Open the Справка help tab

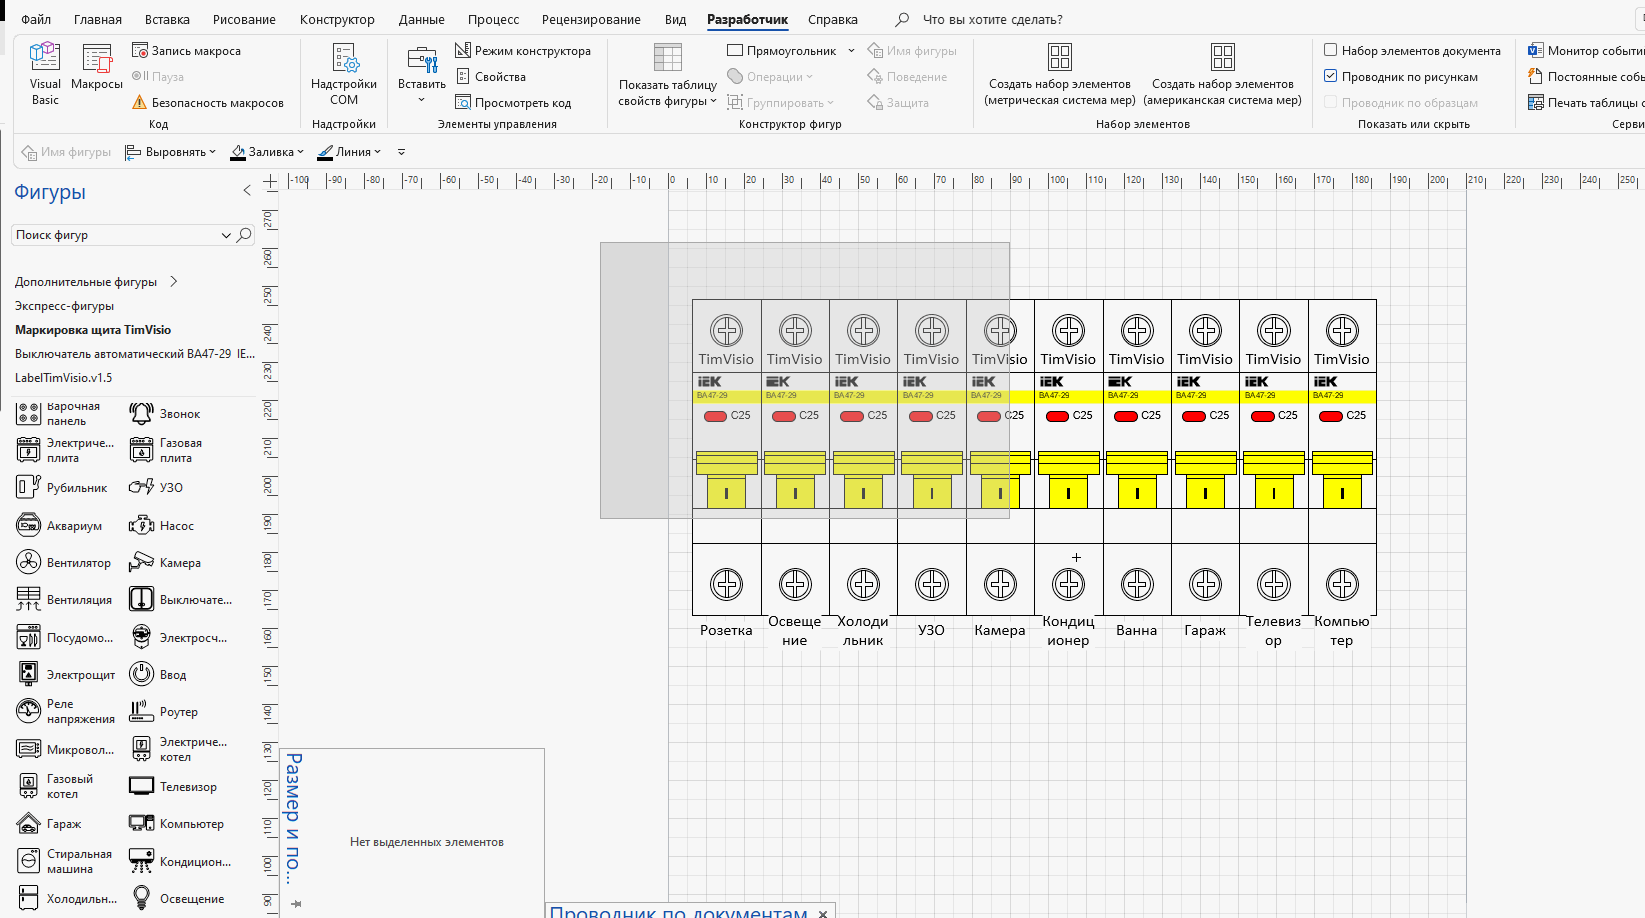[833, 19]
